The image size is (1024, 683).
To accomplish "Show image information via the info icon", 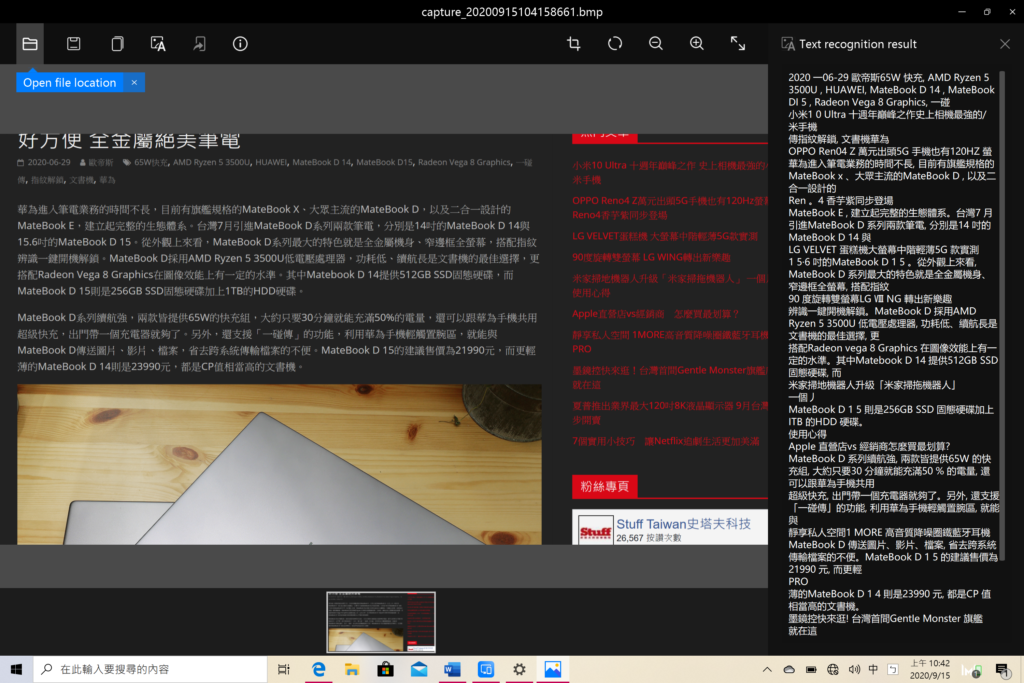I will (240, 44).
